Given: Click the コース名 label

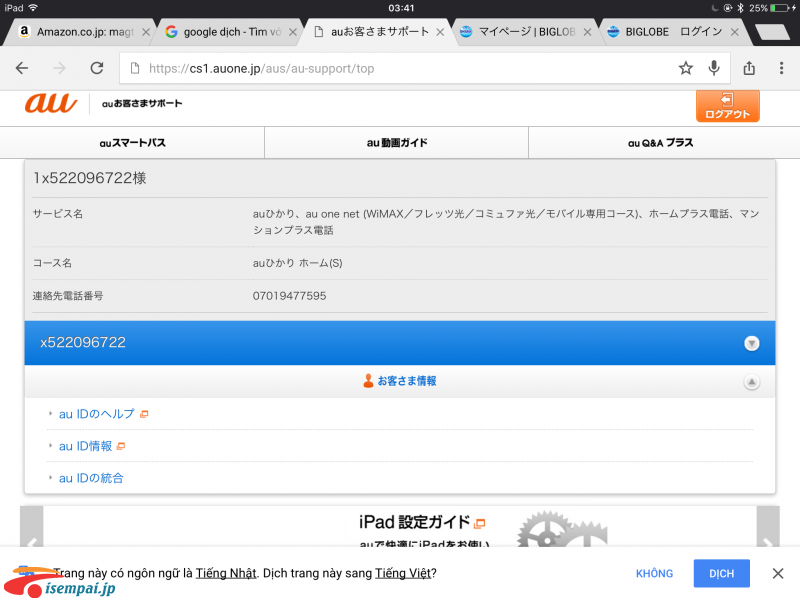Looking at the screenshot, I should tap(52, 263).
